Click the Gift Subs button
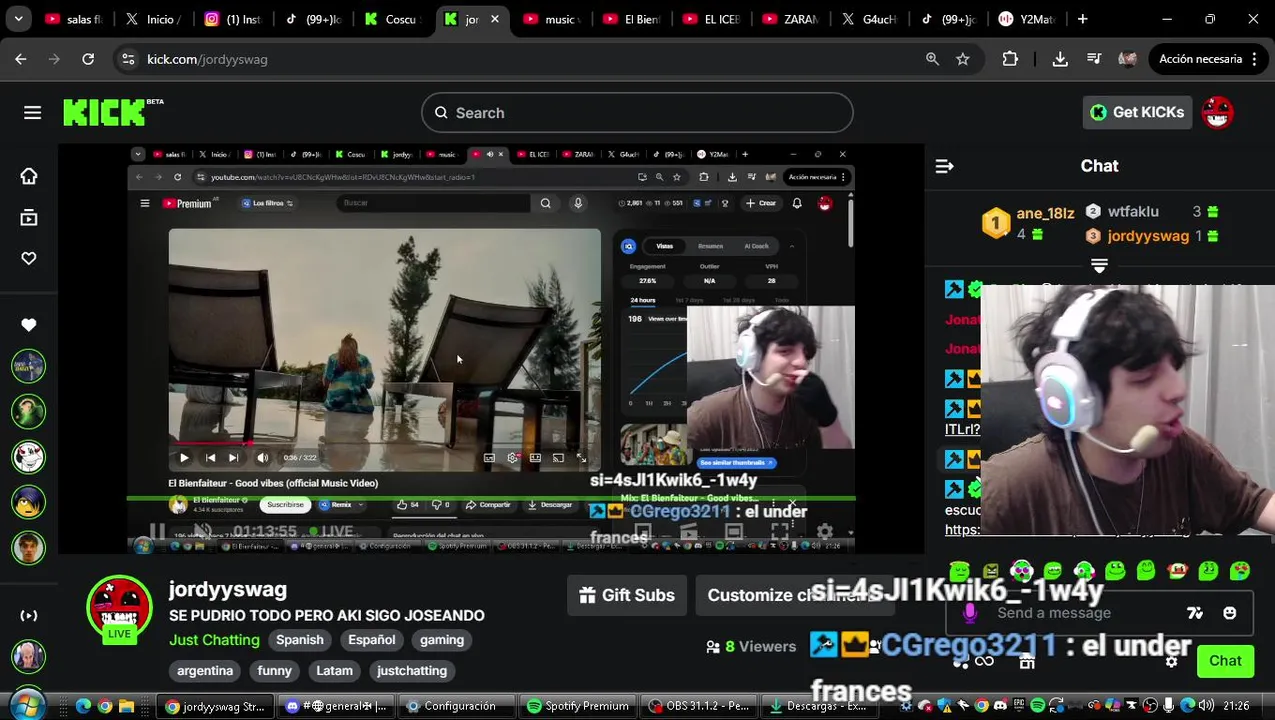This screenshot has width=1275, height=720. [627, 595]
